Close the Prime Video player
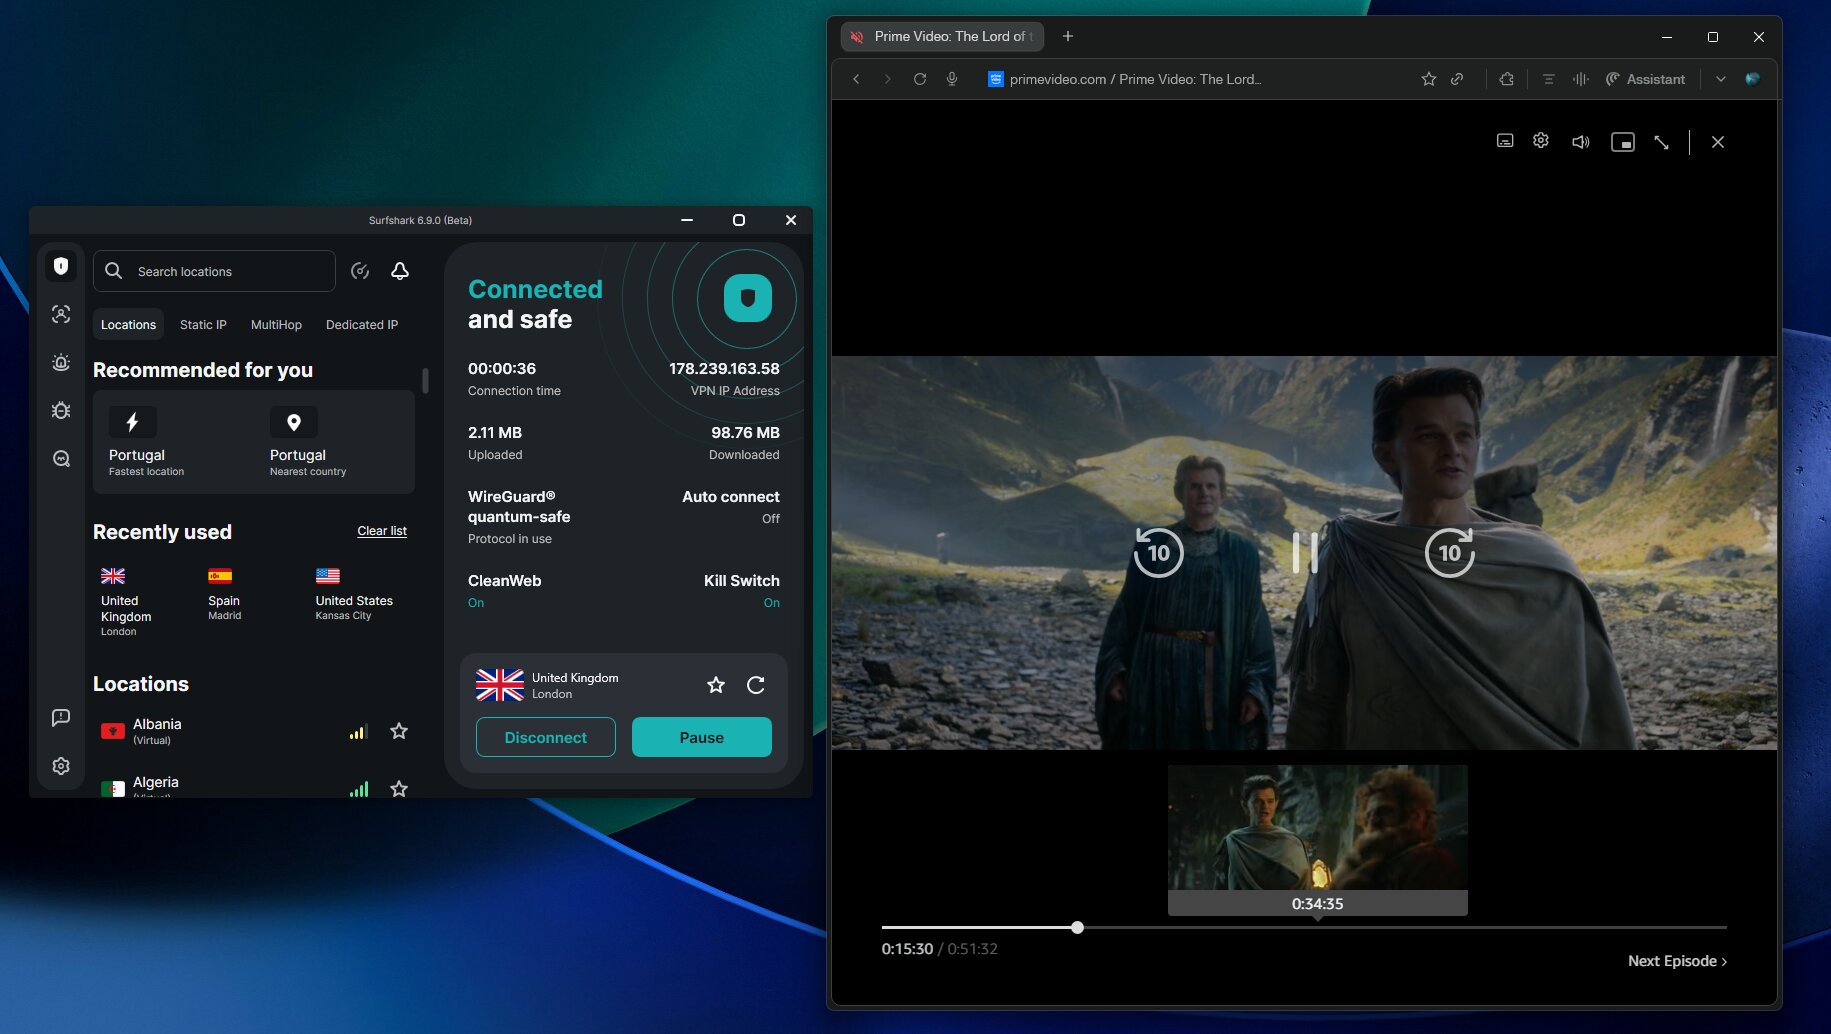This screenshot has height=1034, width=1831. [x=1718, y=142]
